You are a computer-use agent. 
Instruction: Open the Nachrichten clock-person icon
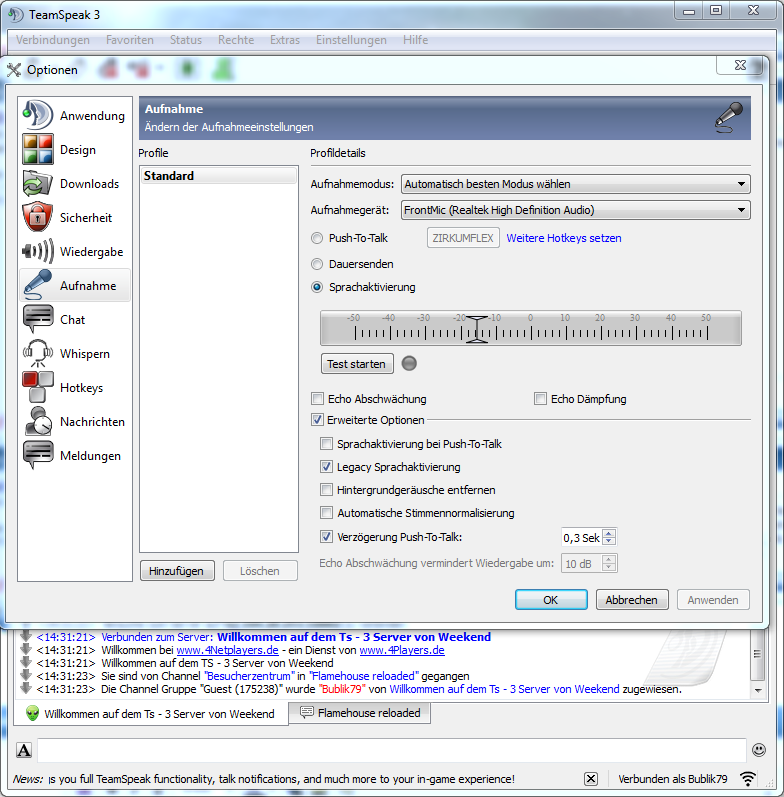38,421
